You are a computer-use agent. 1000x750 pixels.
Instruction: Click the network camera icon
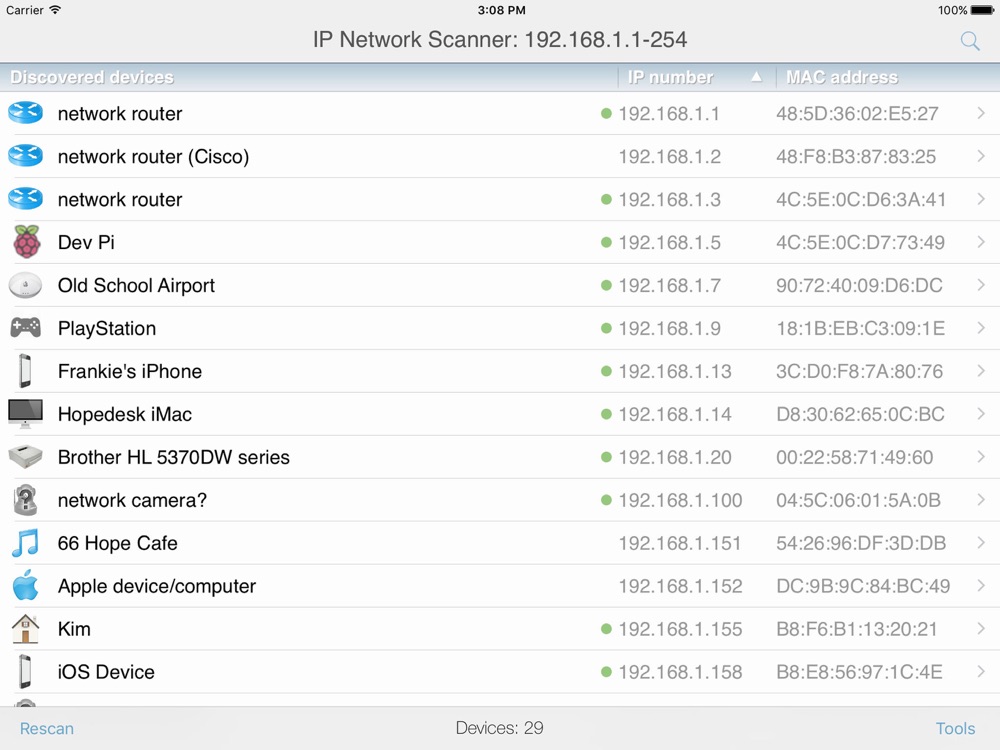pos(26,500)
